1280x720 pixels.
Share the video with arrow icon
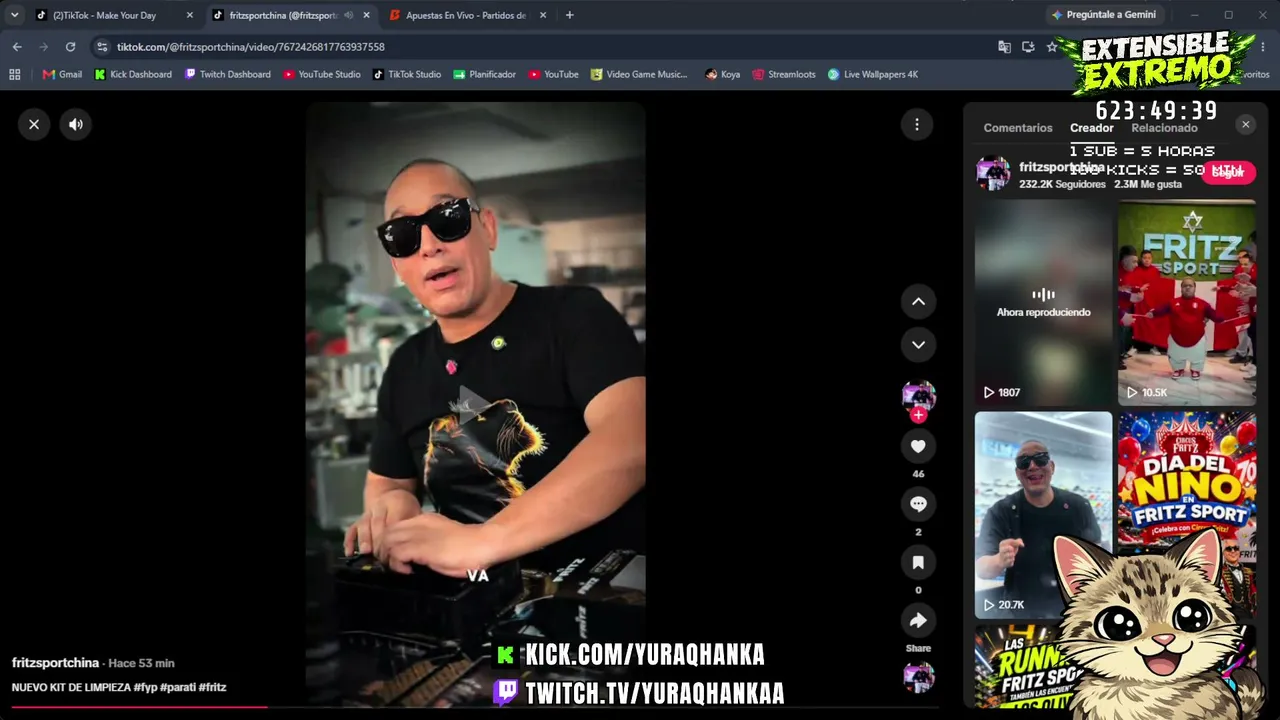point(918,620)
